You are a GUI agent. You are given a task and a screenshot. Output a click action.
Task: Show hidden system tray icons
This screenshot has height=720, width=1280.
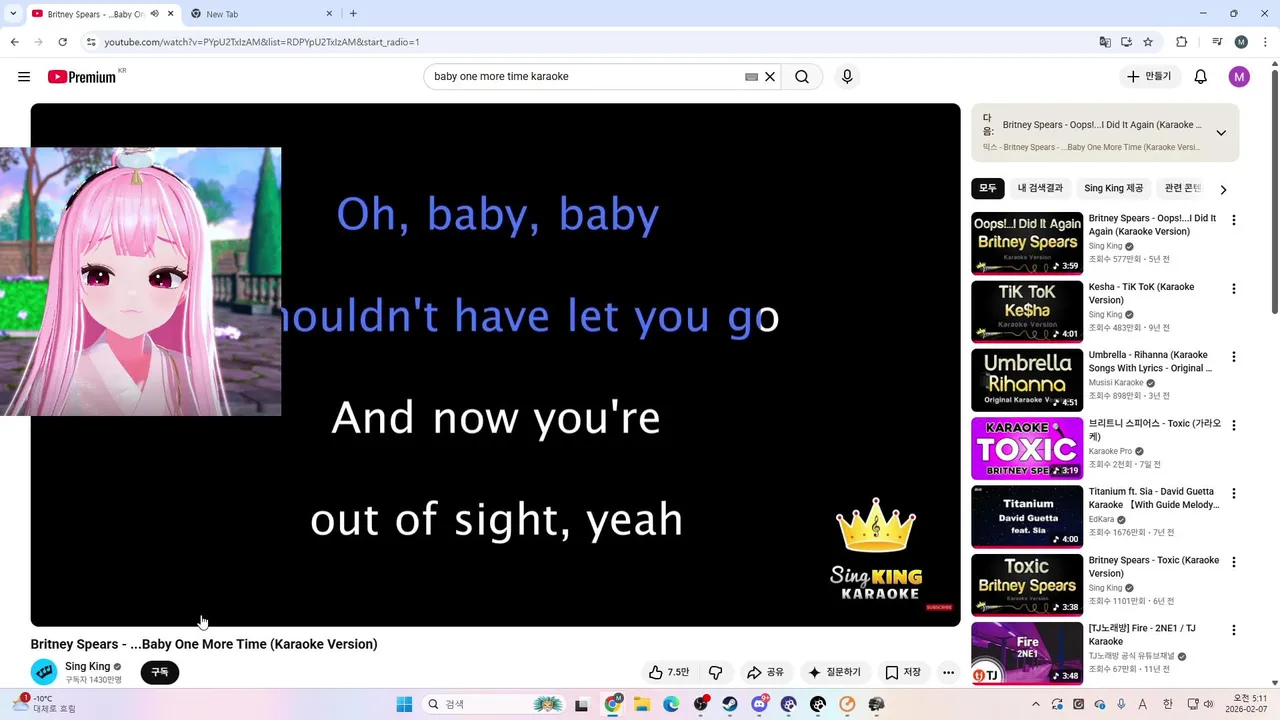click(x=1035, y=704)
